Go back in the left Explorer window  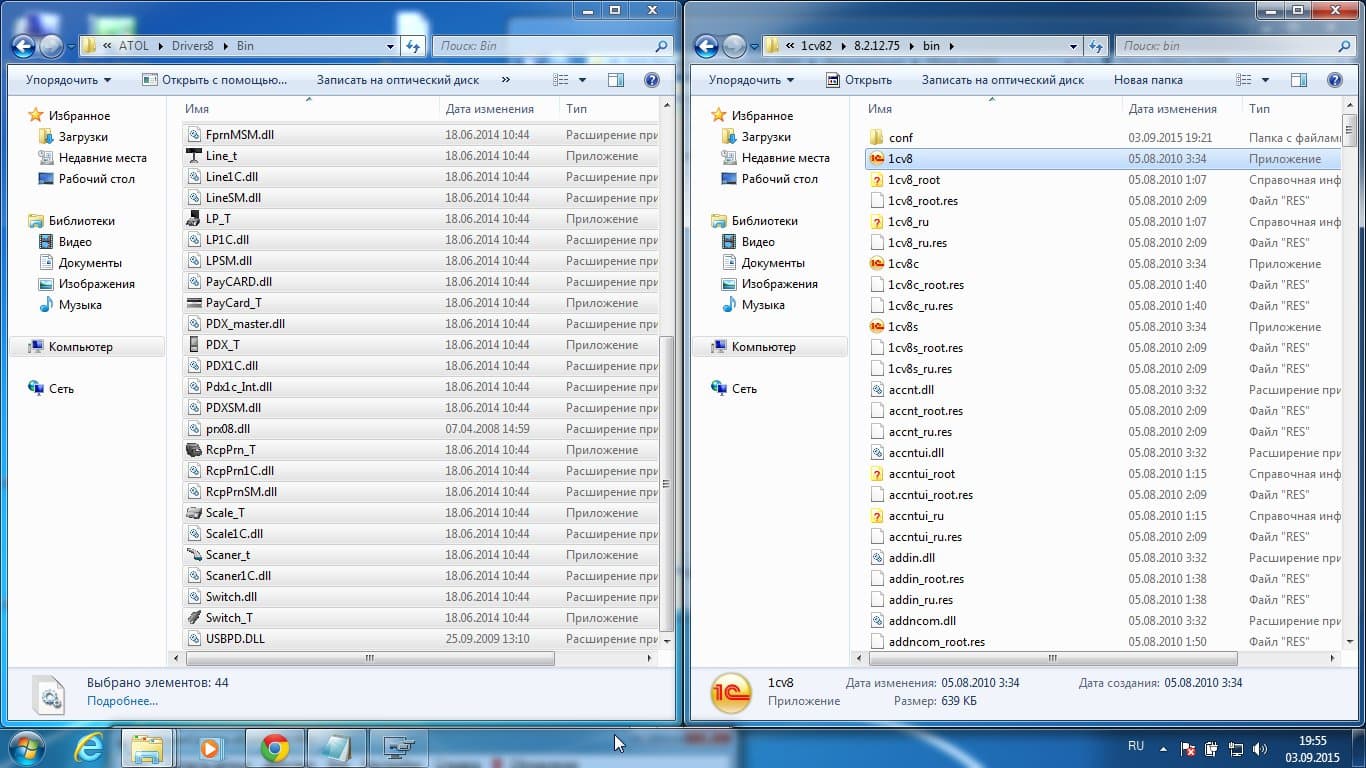point(23,46)
